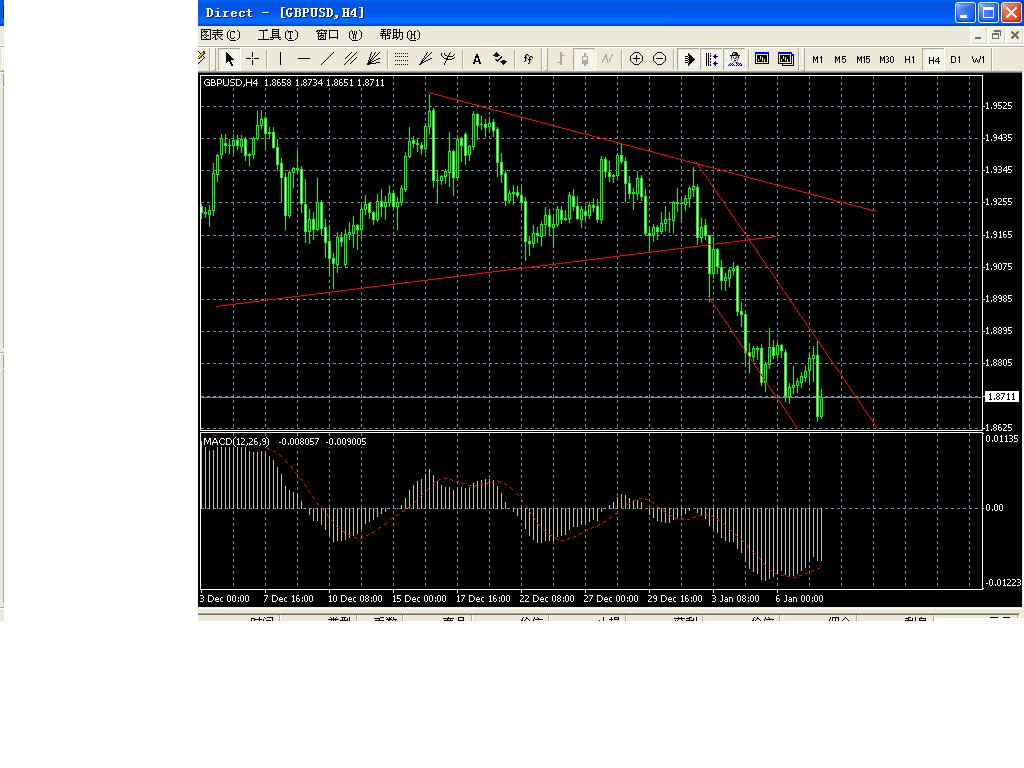This screenshot has width=1024, height=768.
Task: Open the 图表(C) menu
Action: 220,35
